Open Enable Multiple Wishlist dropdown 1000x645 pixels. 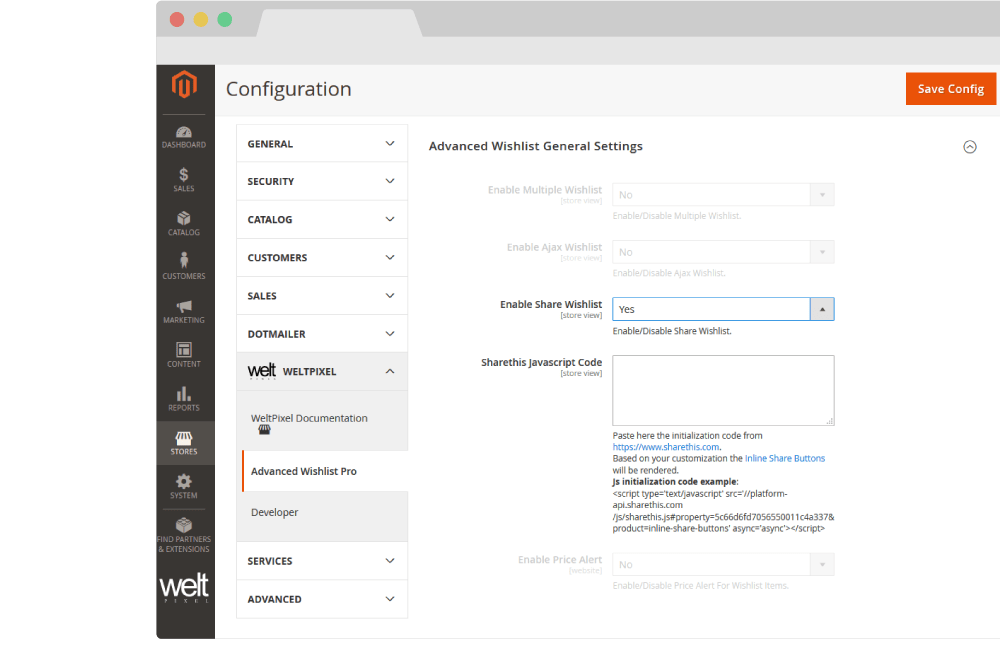tap(723, 195)
